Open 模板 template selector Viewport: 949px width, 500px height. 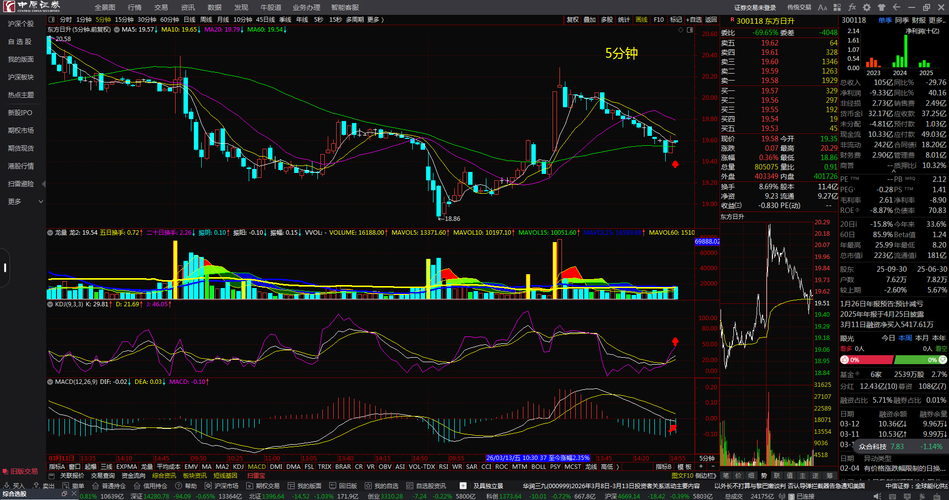[x=685, y=467]
